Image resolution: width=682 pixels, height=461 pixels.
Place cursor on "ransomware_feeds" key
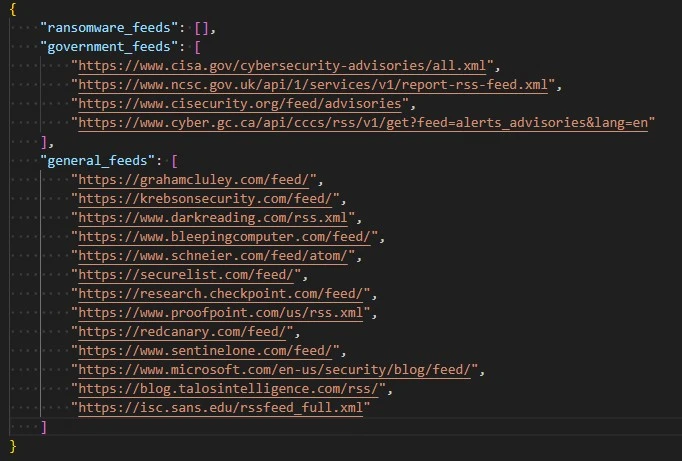point(109,28)
